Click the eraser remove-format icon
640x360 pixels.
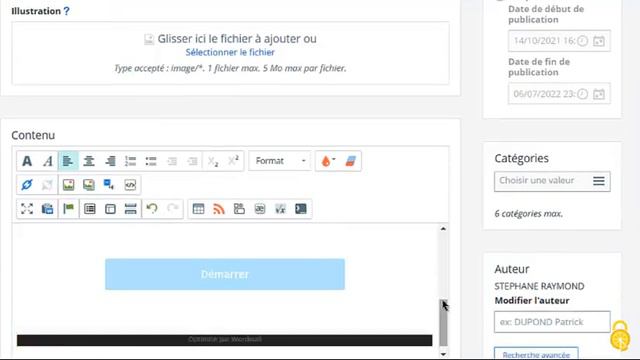[350, 161]
